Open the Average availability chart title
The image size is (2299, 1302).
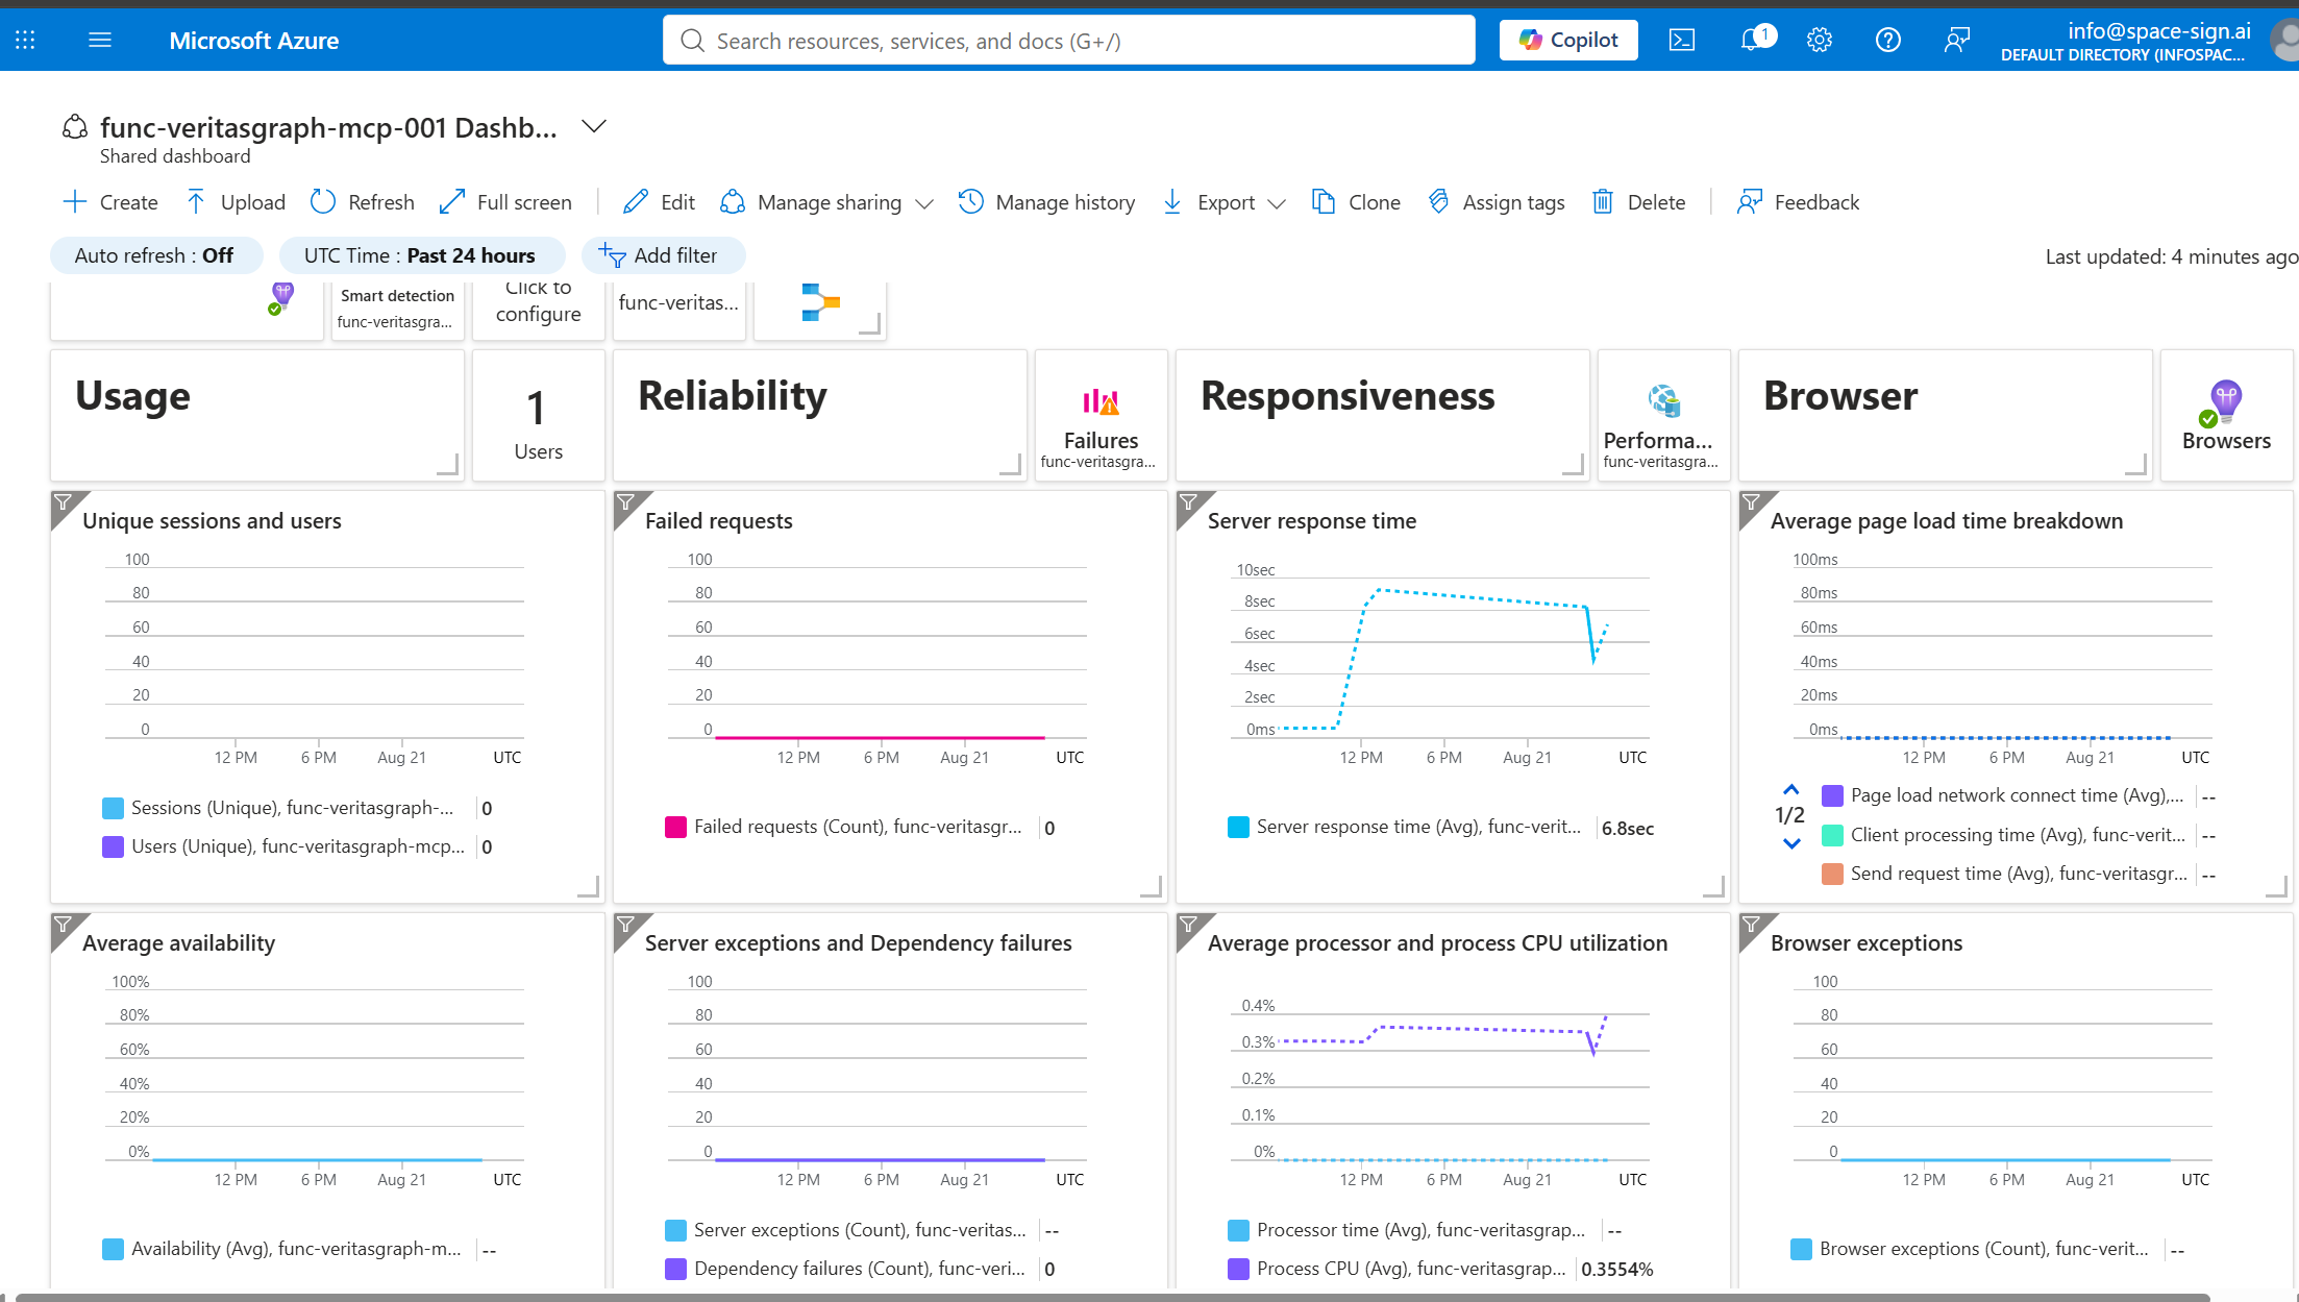click(x=178, y=943)
